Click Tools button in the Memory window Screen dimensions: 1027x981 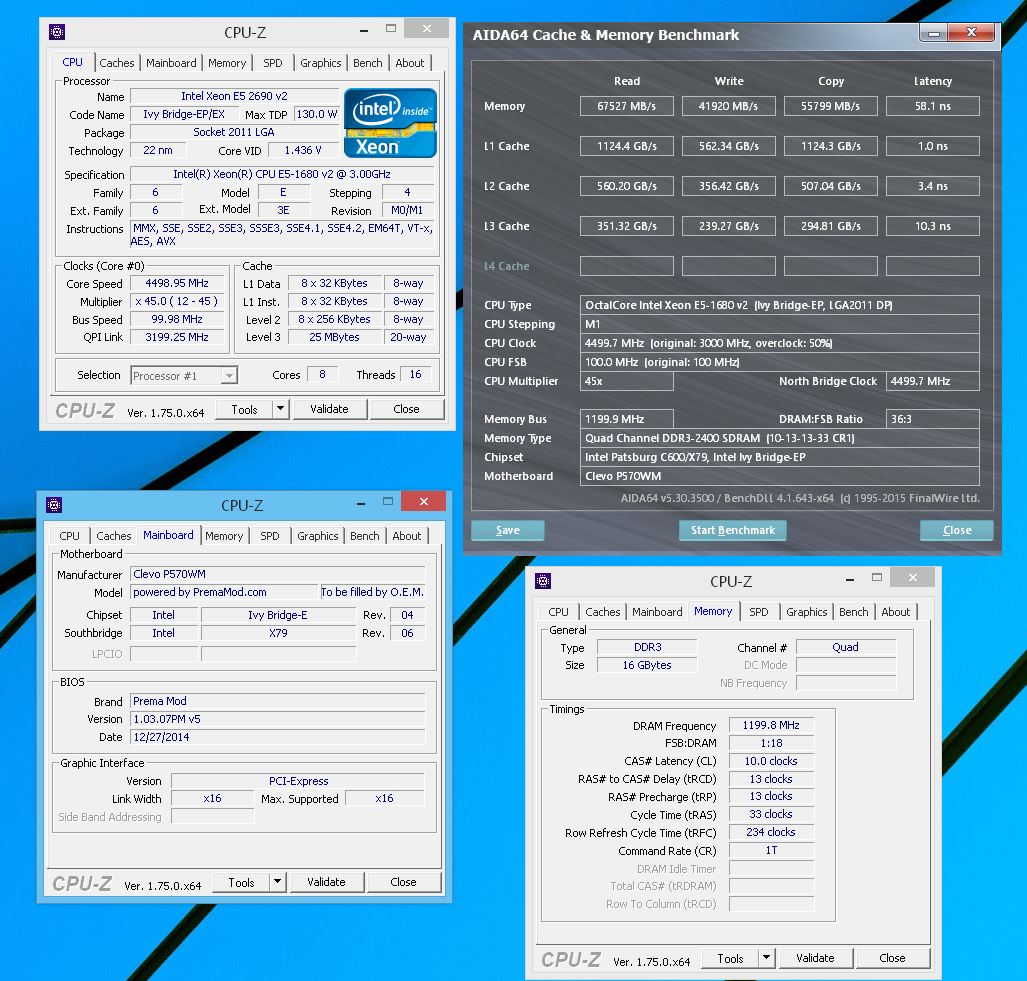(x=730, y=958)
